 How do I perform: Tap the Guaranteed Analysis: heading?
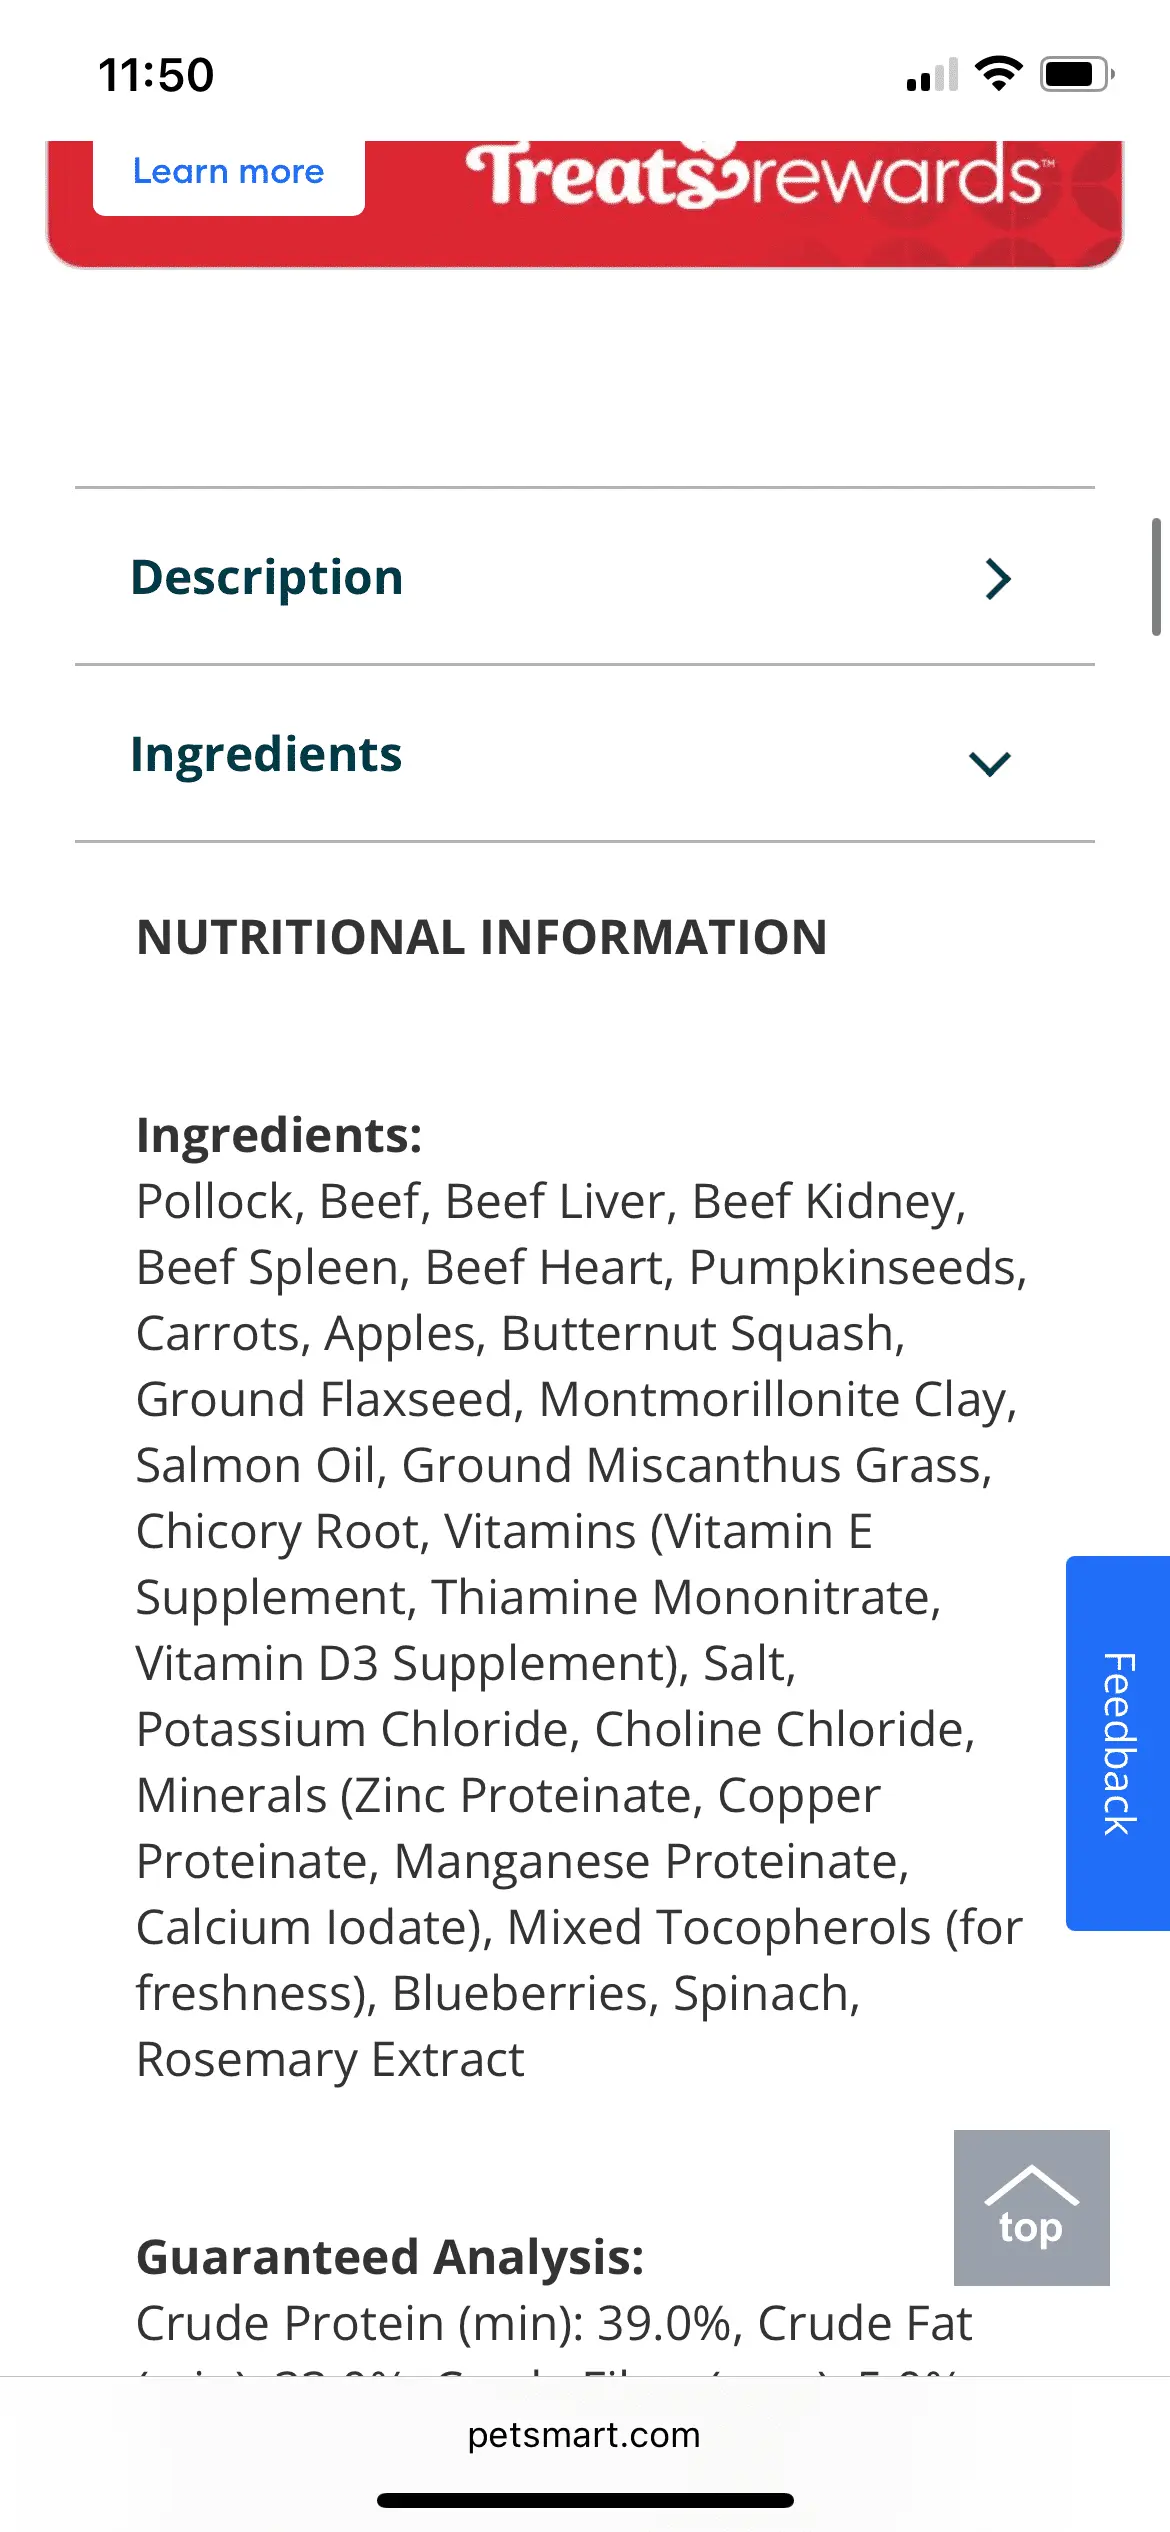[x=390, y=2257]
